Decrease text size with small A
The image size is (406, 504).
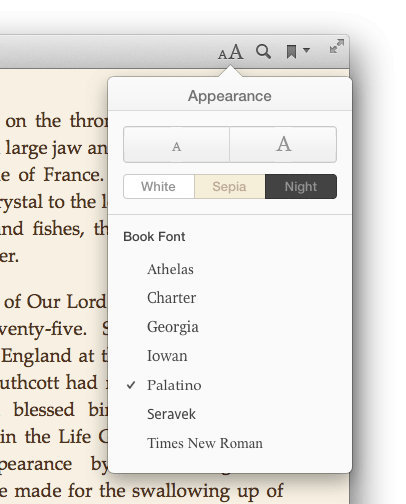tap(176, 145)
